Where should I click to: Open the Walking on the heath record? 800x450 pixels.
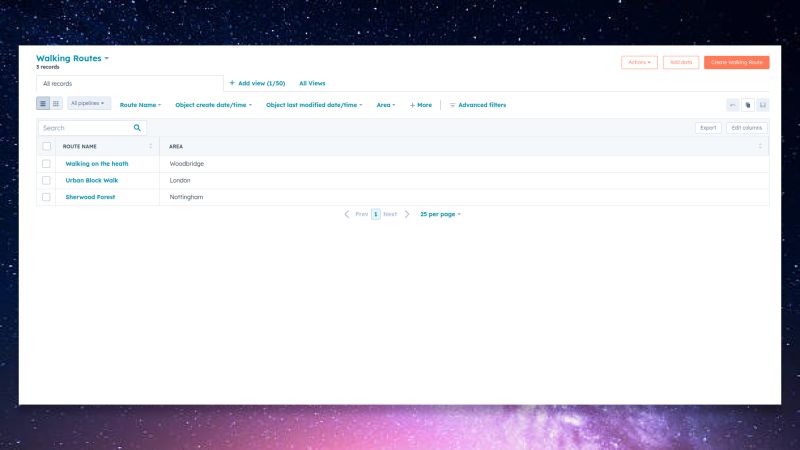pos(97,164)
